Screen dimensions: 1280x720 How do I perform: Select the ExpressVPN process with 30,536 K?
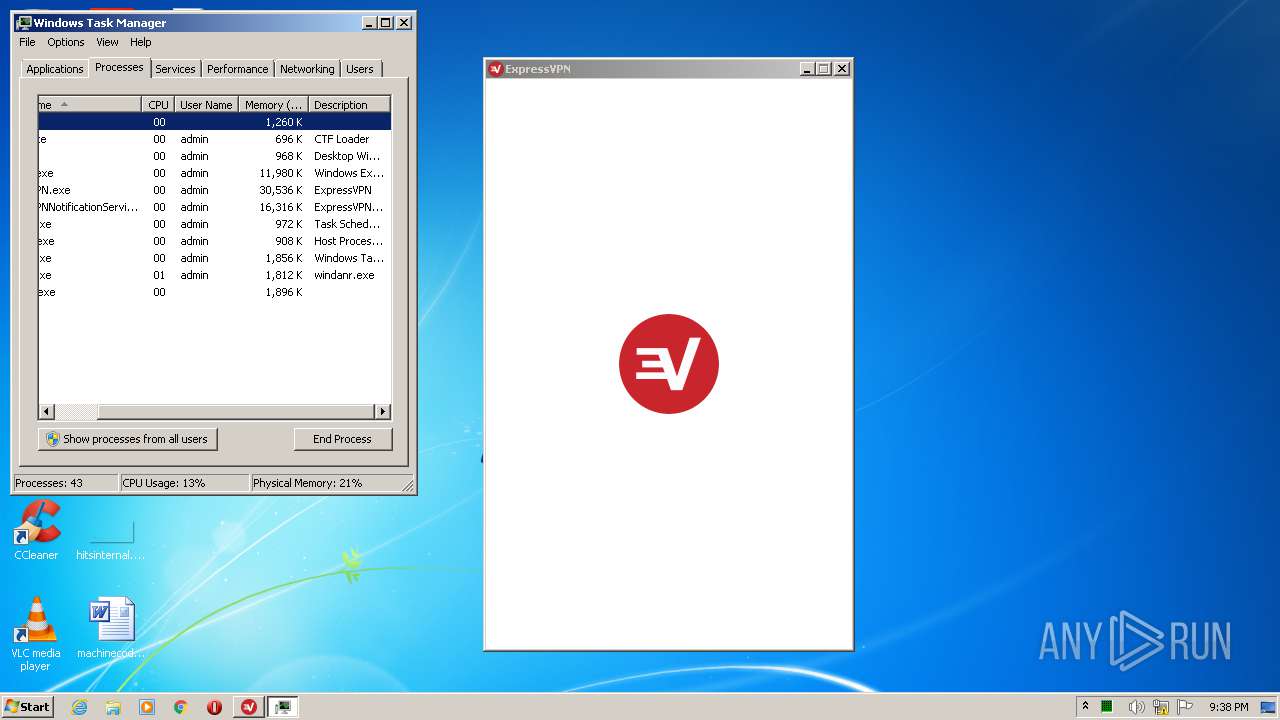click(214, 190)
